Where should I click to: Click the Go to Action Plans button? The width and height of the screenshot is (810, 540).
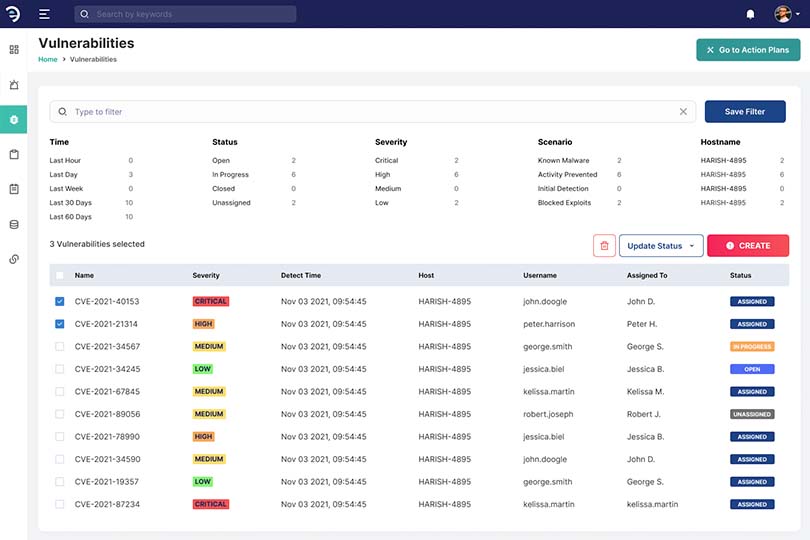[x=748, y=50]
